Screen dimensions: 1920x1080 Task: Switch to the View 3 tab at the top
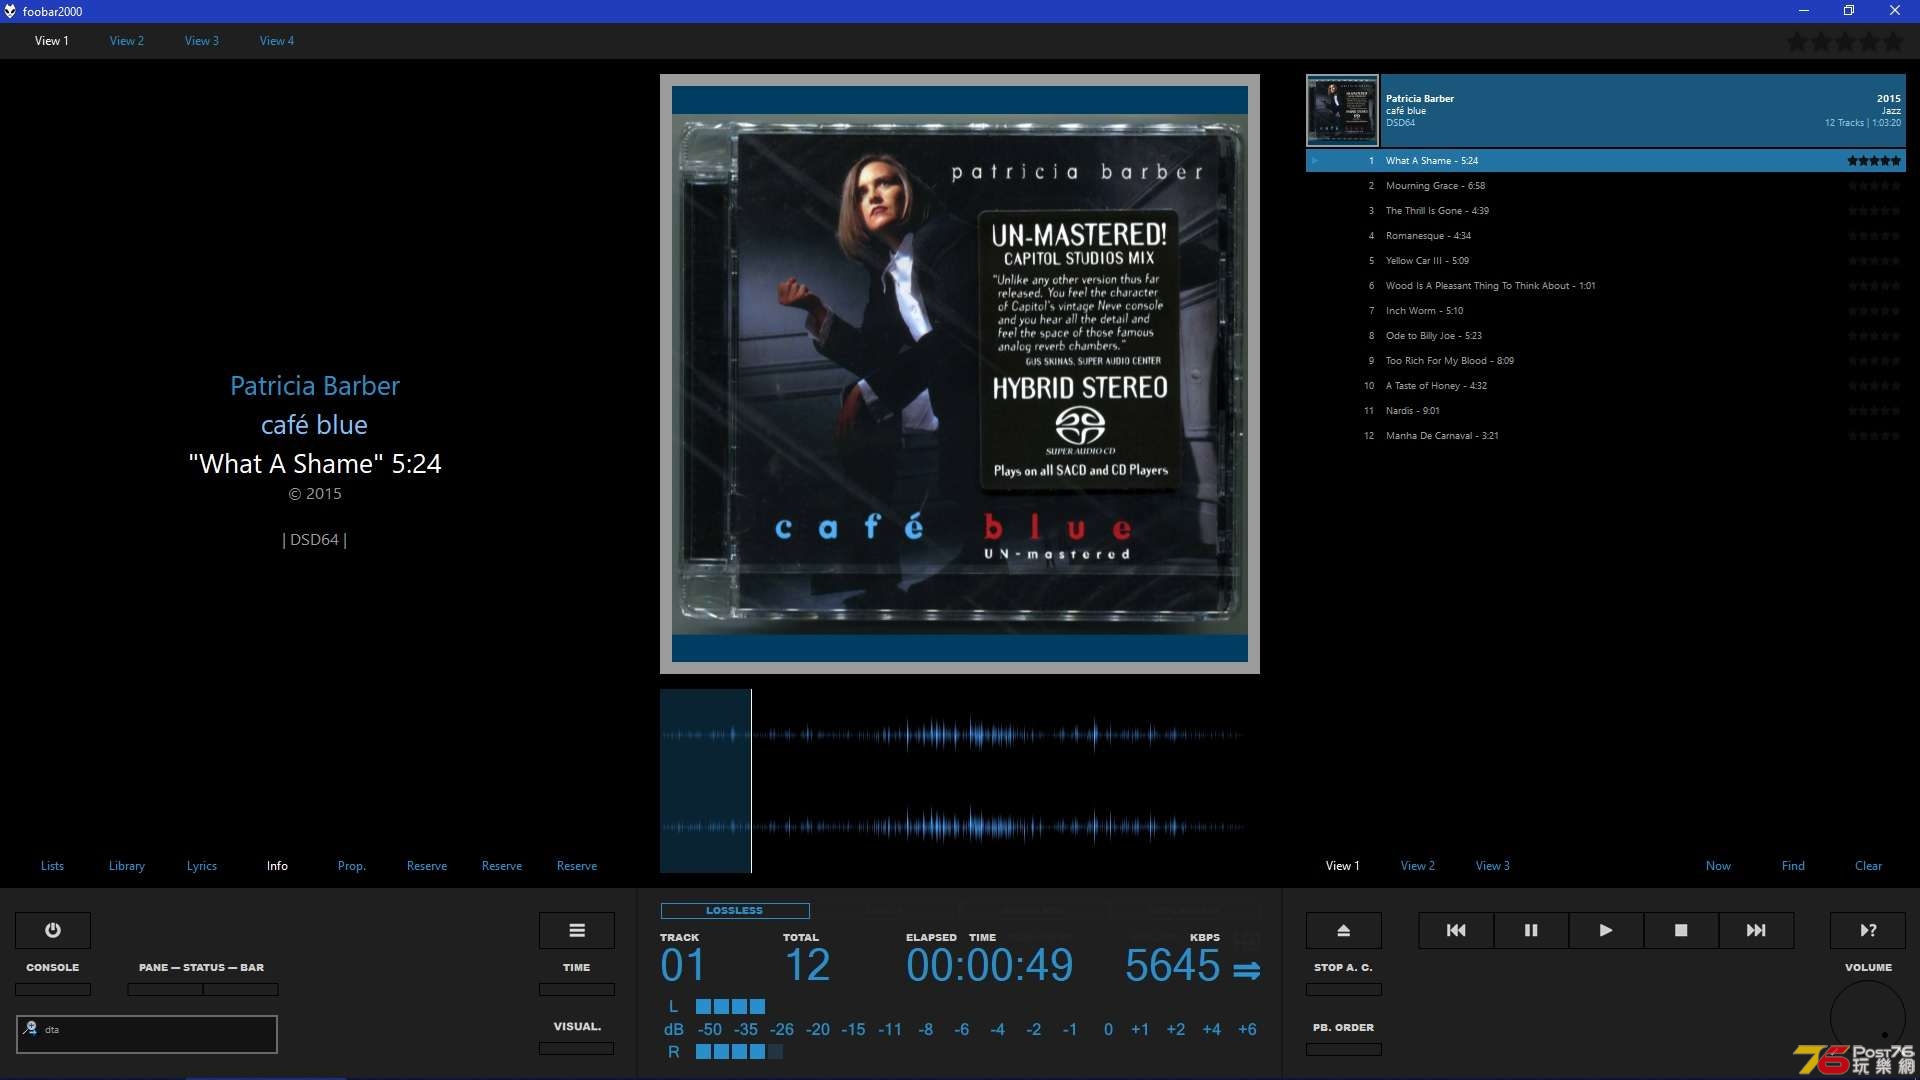click(202, 41)
